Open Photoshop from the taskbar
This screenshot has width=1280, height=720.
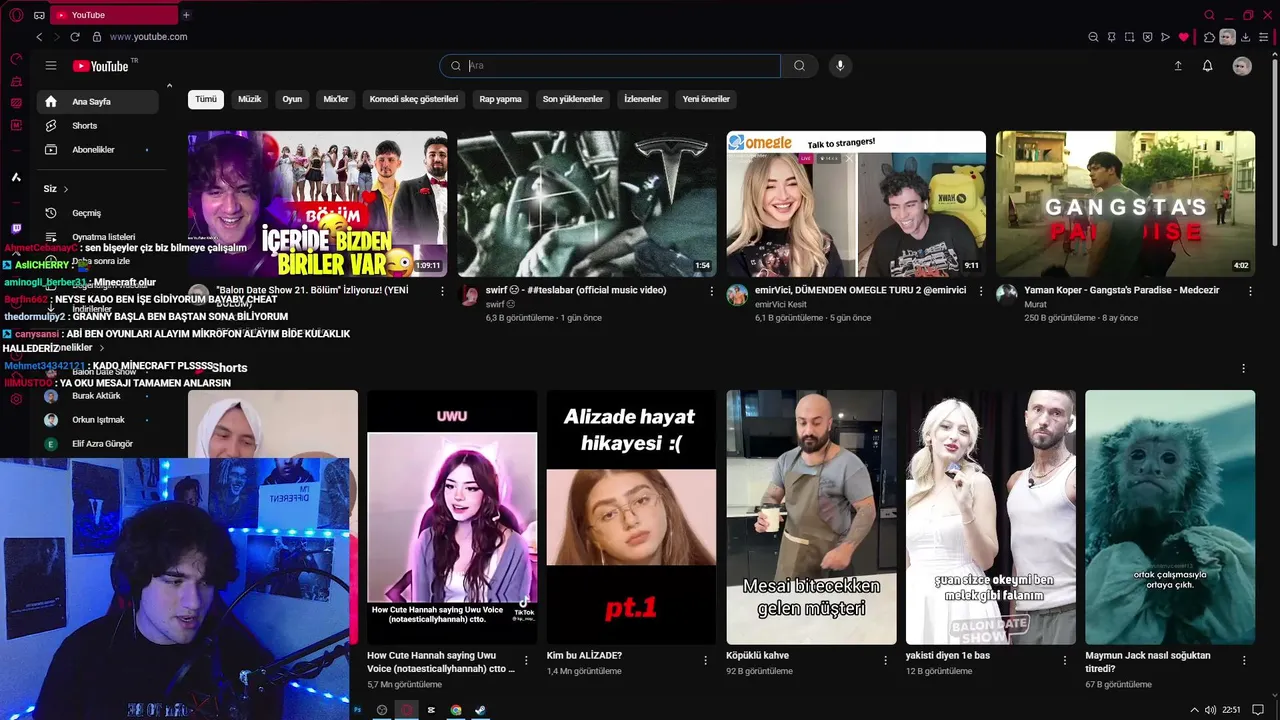pos(357,710)
